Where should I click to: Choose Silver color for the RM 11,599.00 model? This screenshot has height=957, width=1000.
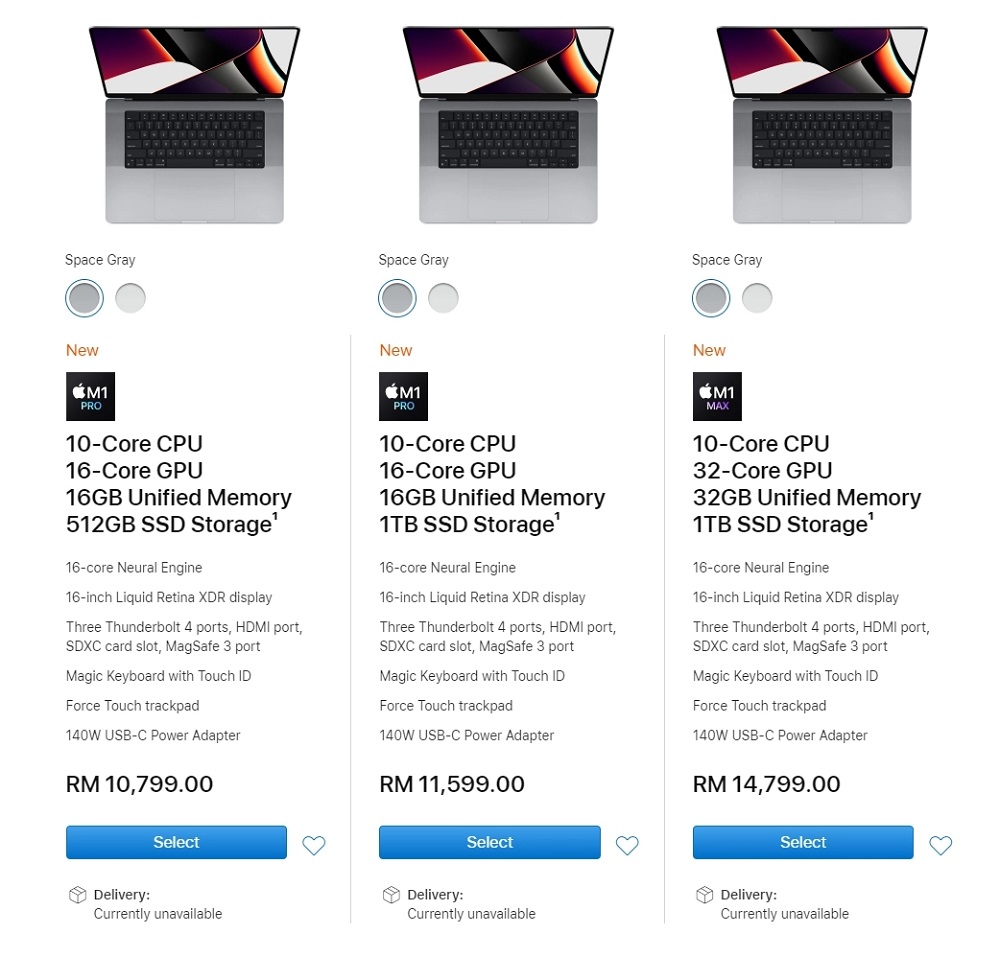[443, 298]
